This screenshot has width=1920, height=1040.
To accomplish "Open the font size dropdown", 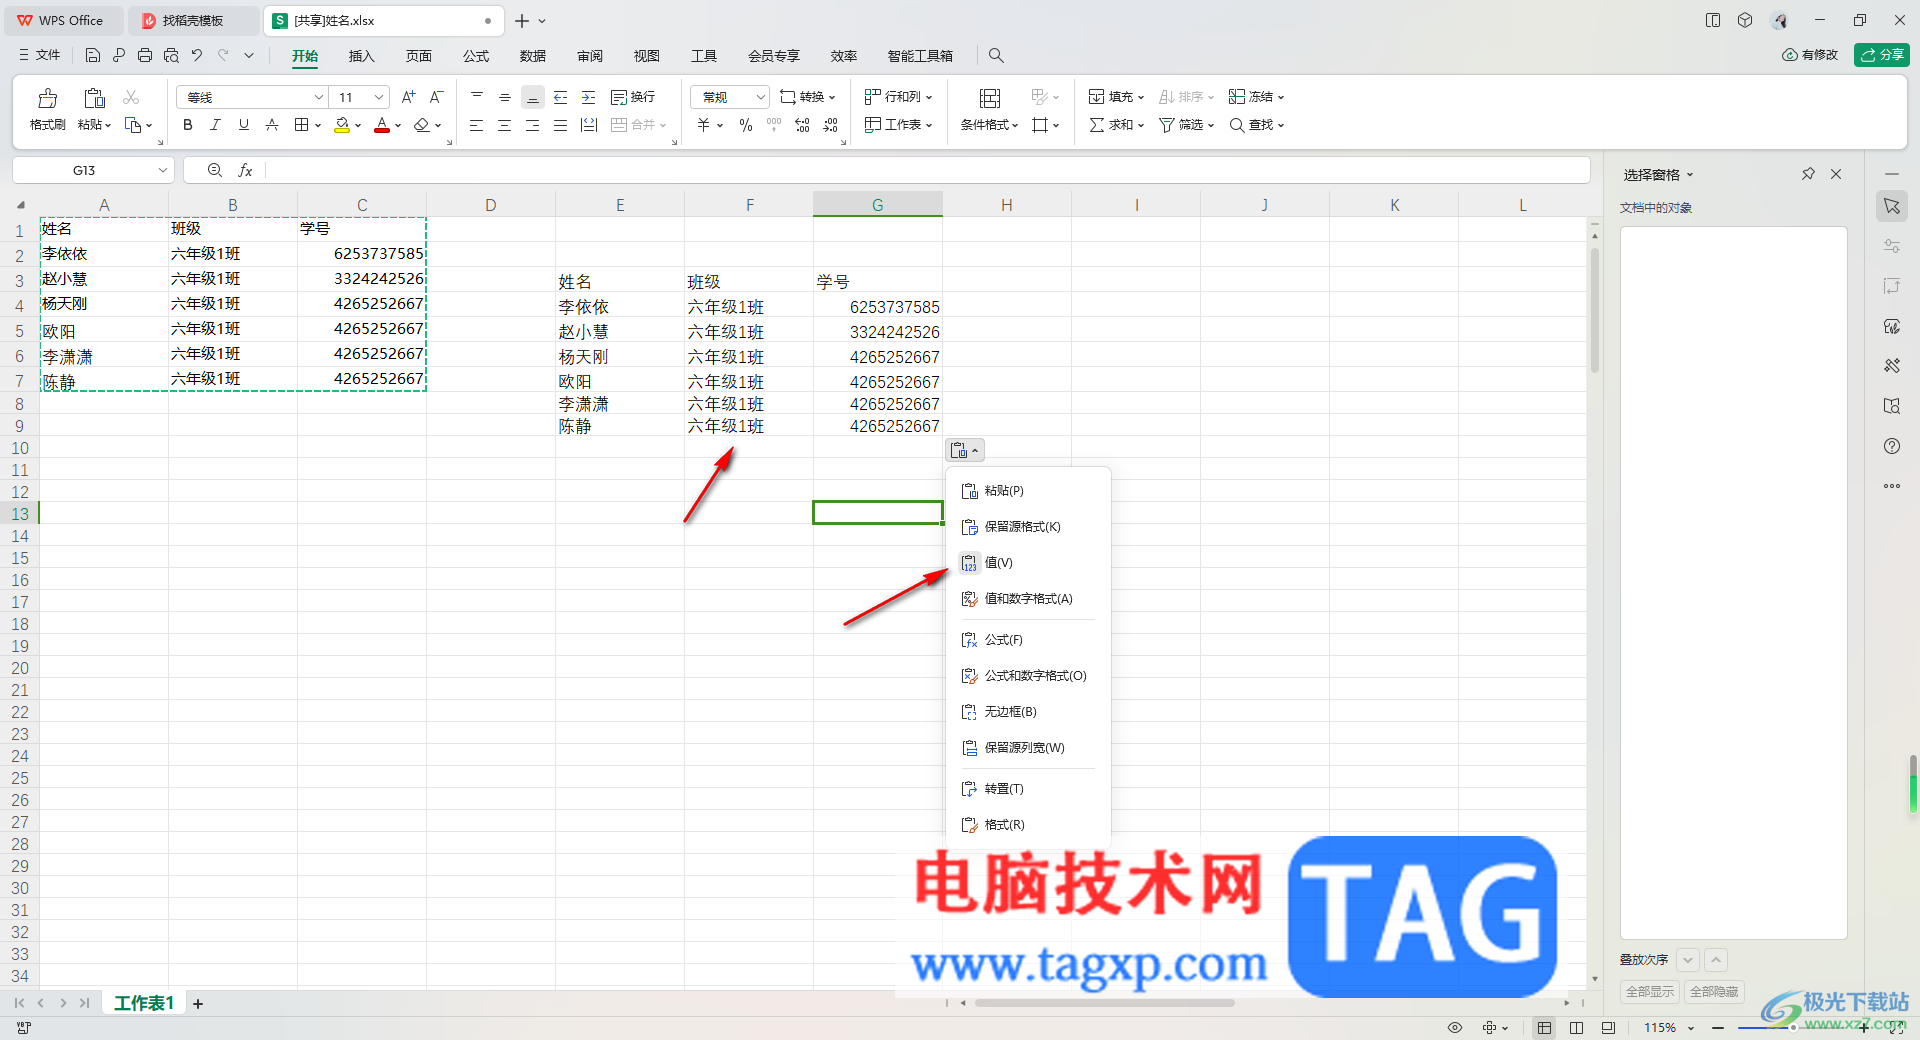I will click(379, 97).
